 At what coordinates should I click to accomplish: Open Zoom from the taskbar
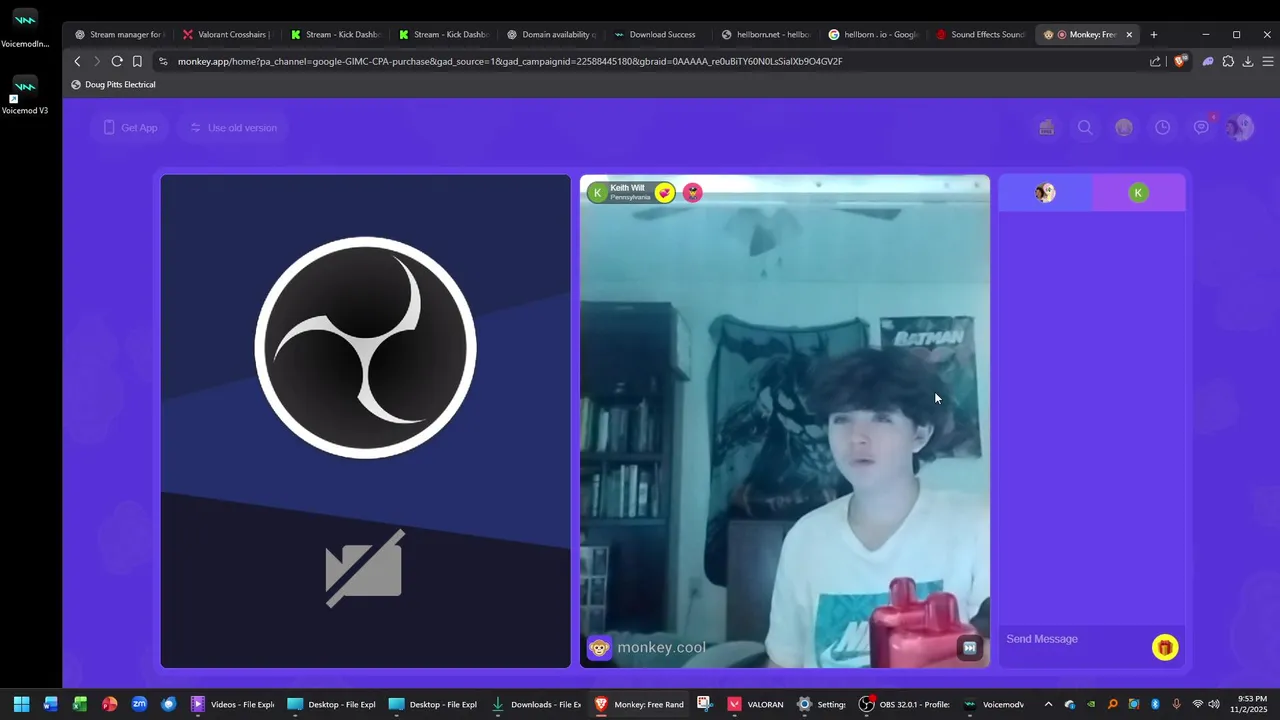[139, 704]
